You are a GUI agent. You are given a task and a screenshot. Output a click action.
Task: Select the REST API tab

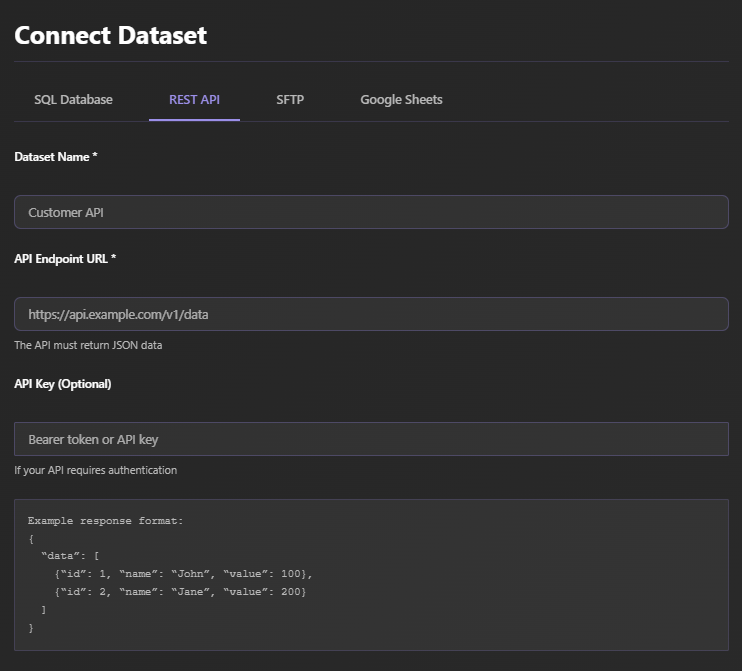(194, 100)
